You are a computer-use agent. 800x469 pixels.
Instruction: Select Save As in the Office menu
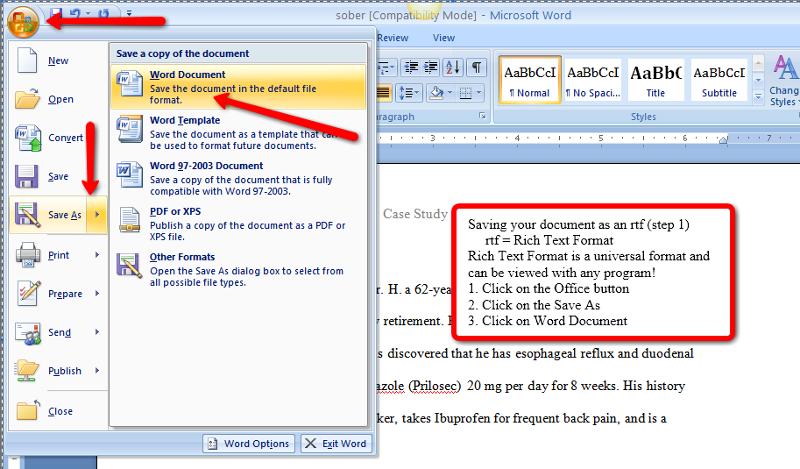pos(48,215)
